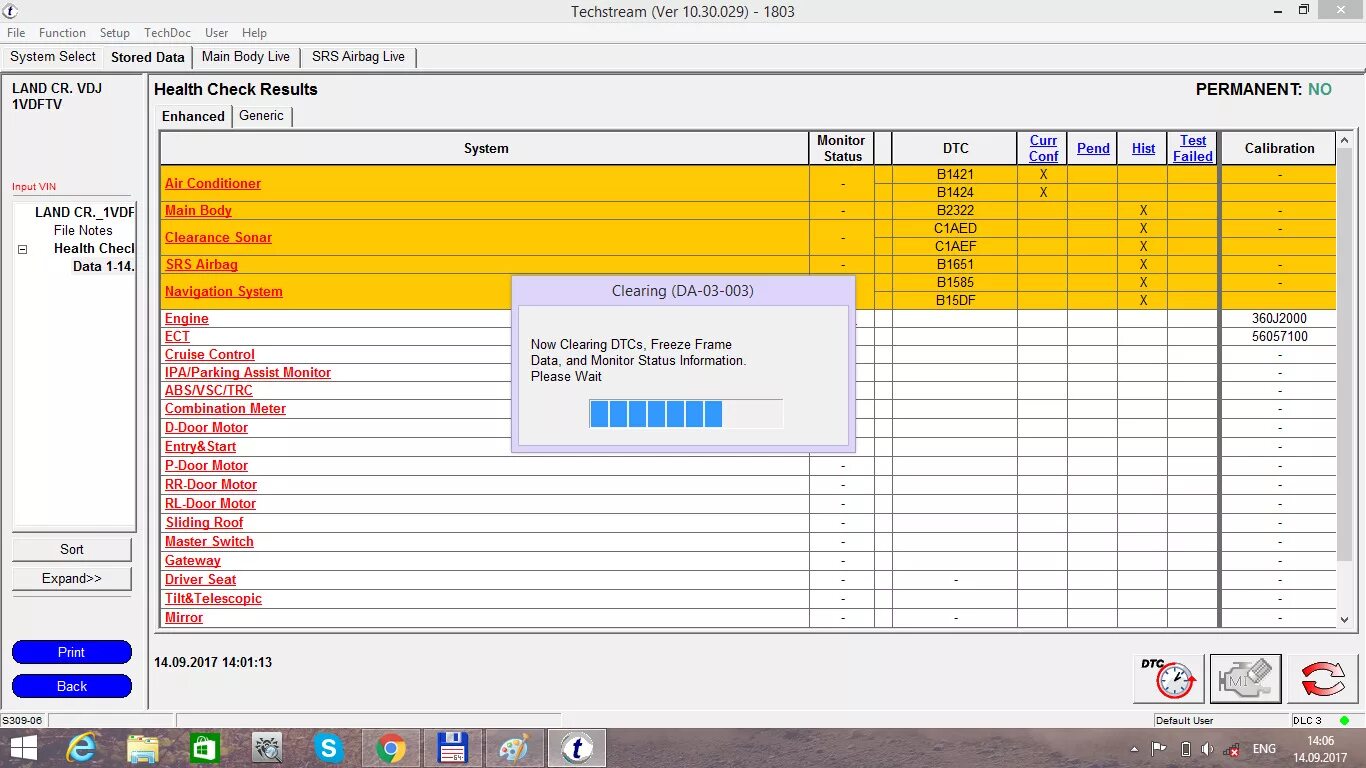The height and width of the screenshot is (768, 1366).
Task: Click the Hist column header link
Action: point(1143,148)
